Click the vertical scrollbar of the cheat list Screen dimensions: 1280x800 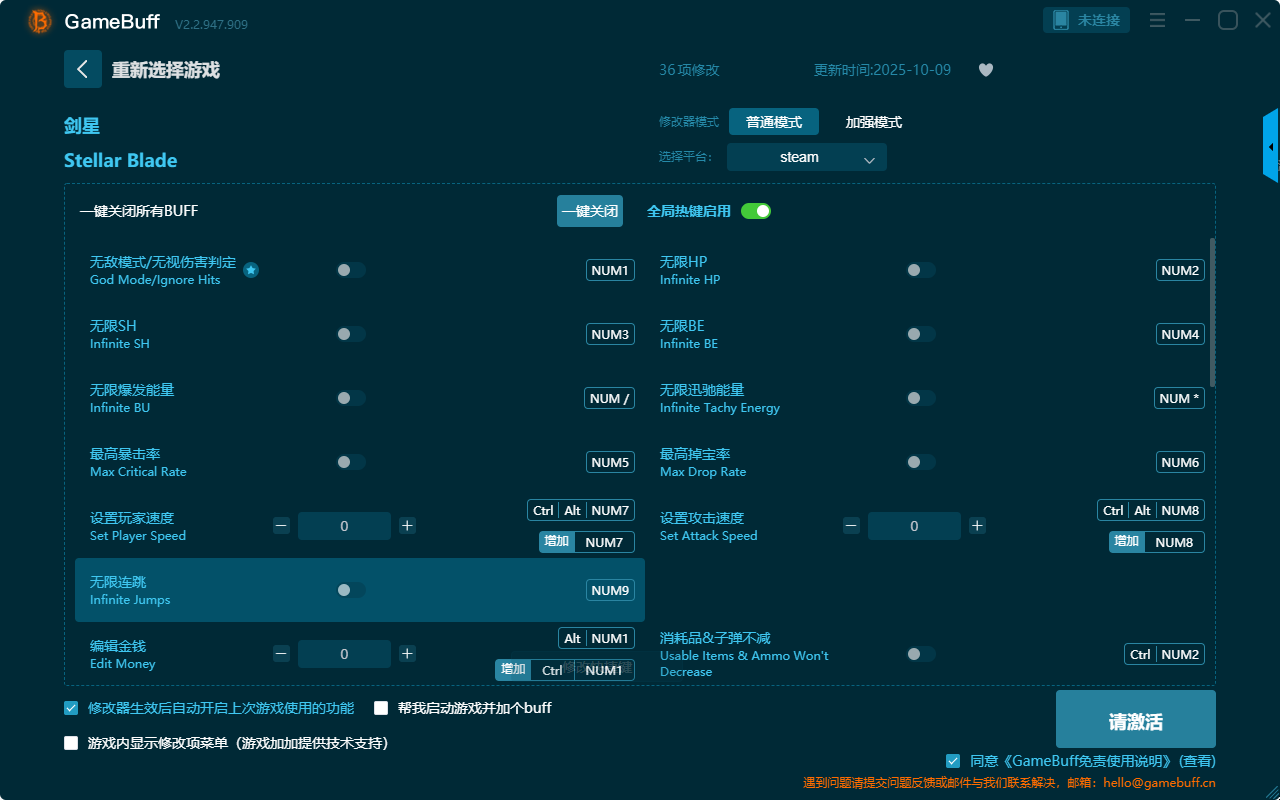tap(1213, 312)
